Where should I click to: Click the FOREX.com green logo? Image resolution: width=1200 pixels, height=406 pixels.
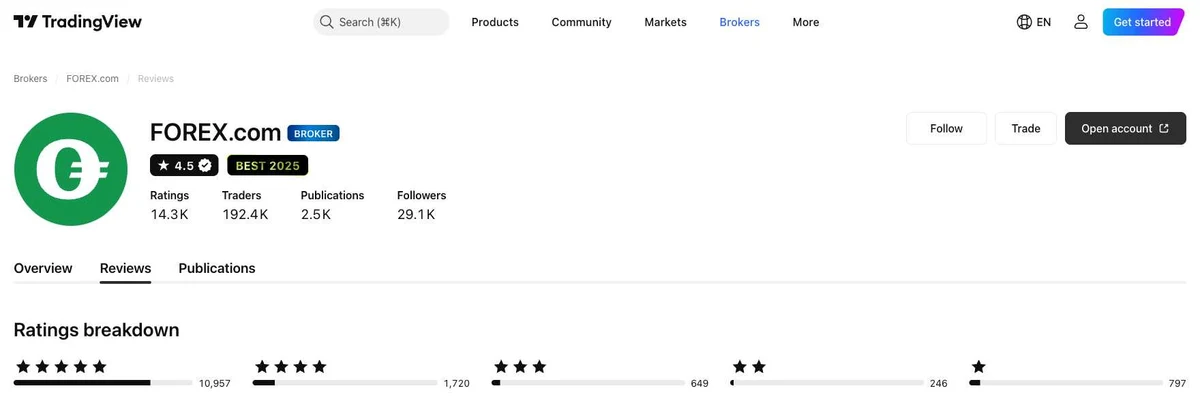coord(71,170)
